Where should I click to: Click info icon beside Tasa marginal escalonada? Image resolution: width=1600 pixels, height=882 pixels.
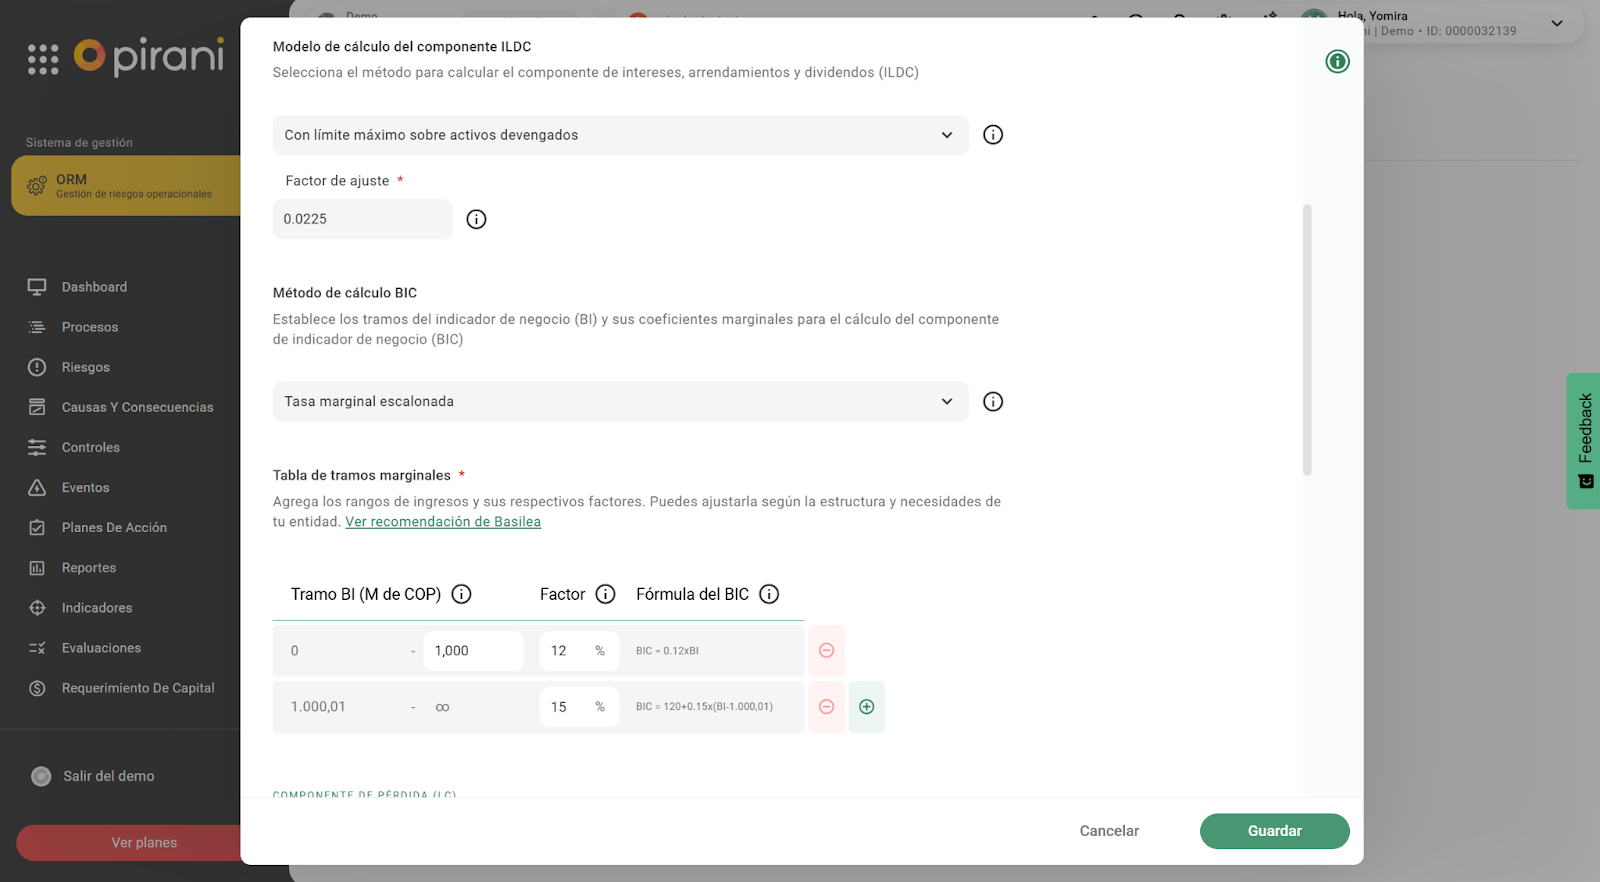[992, 402]
